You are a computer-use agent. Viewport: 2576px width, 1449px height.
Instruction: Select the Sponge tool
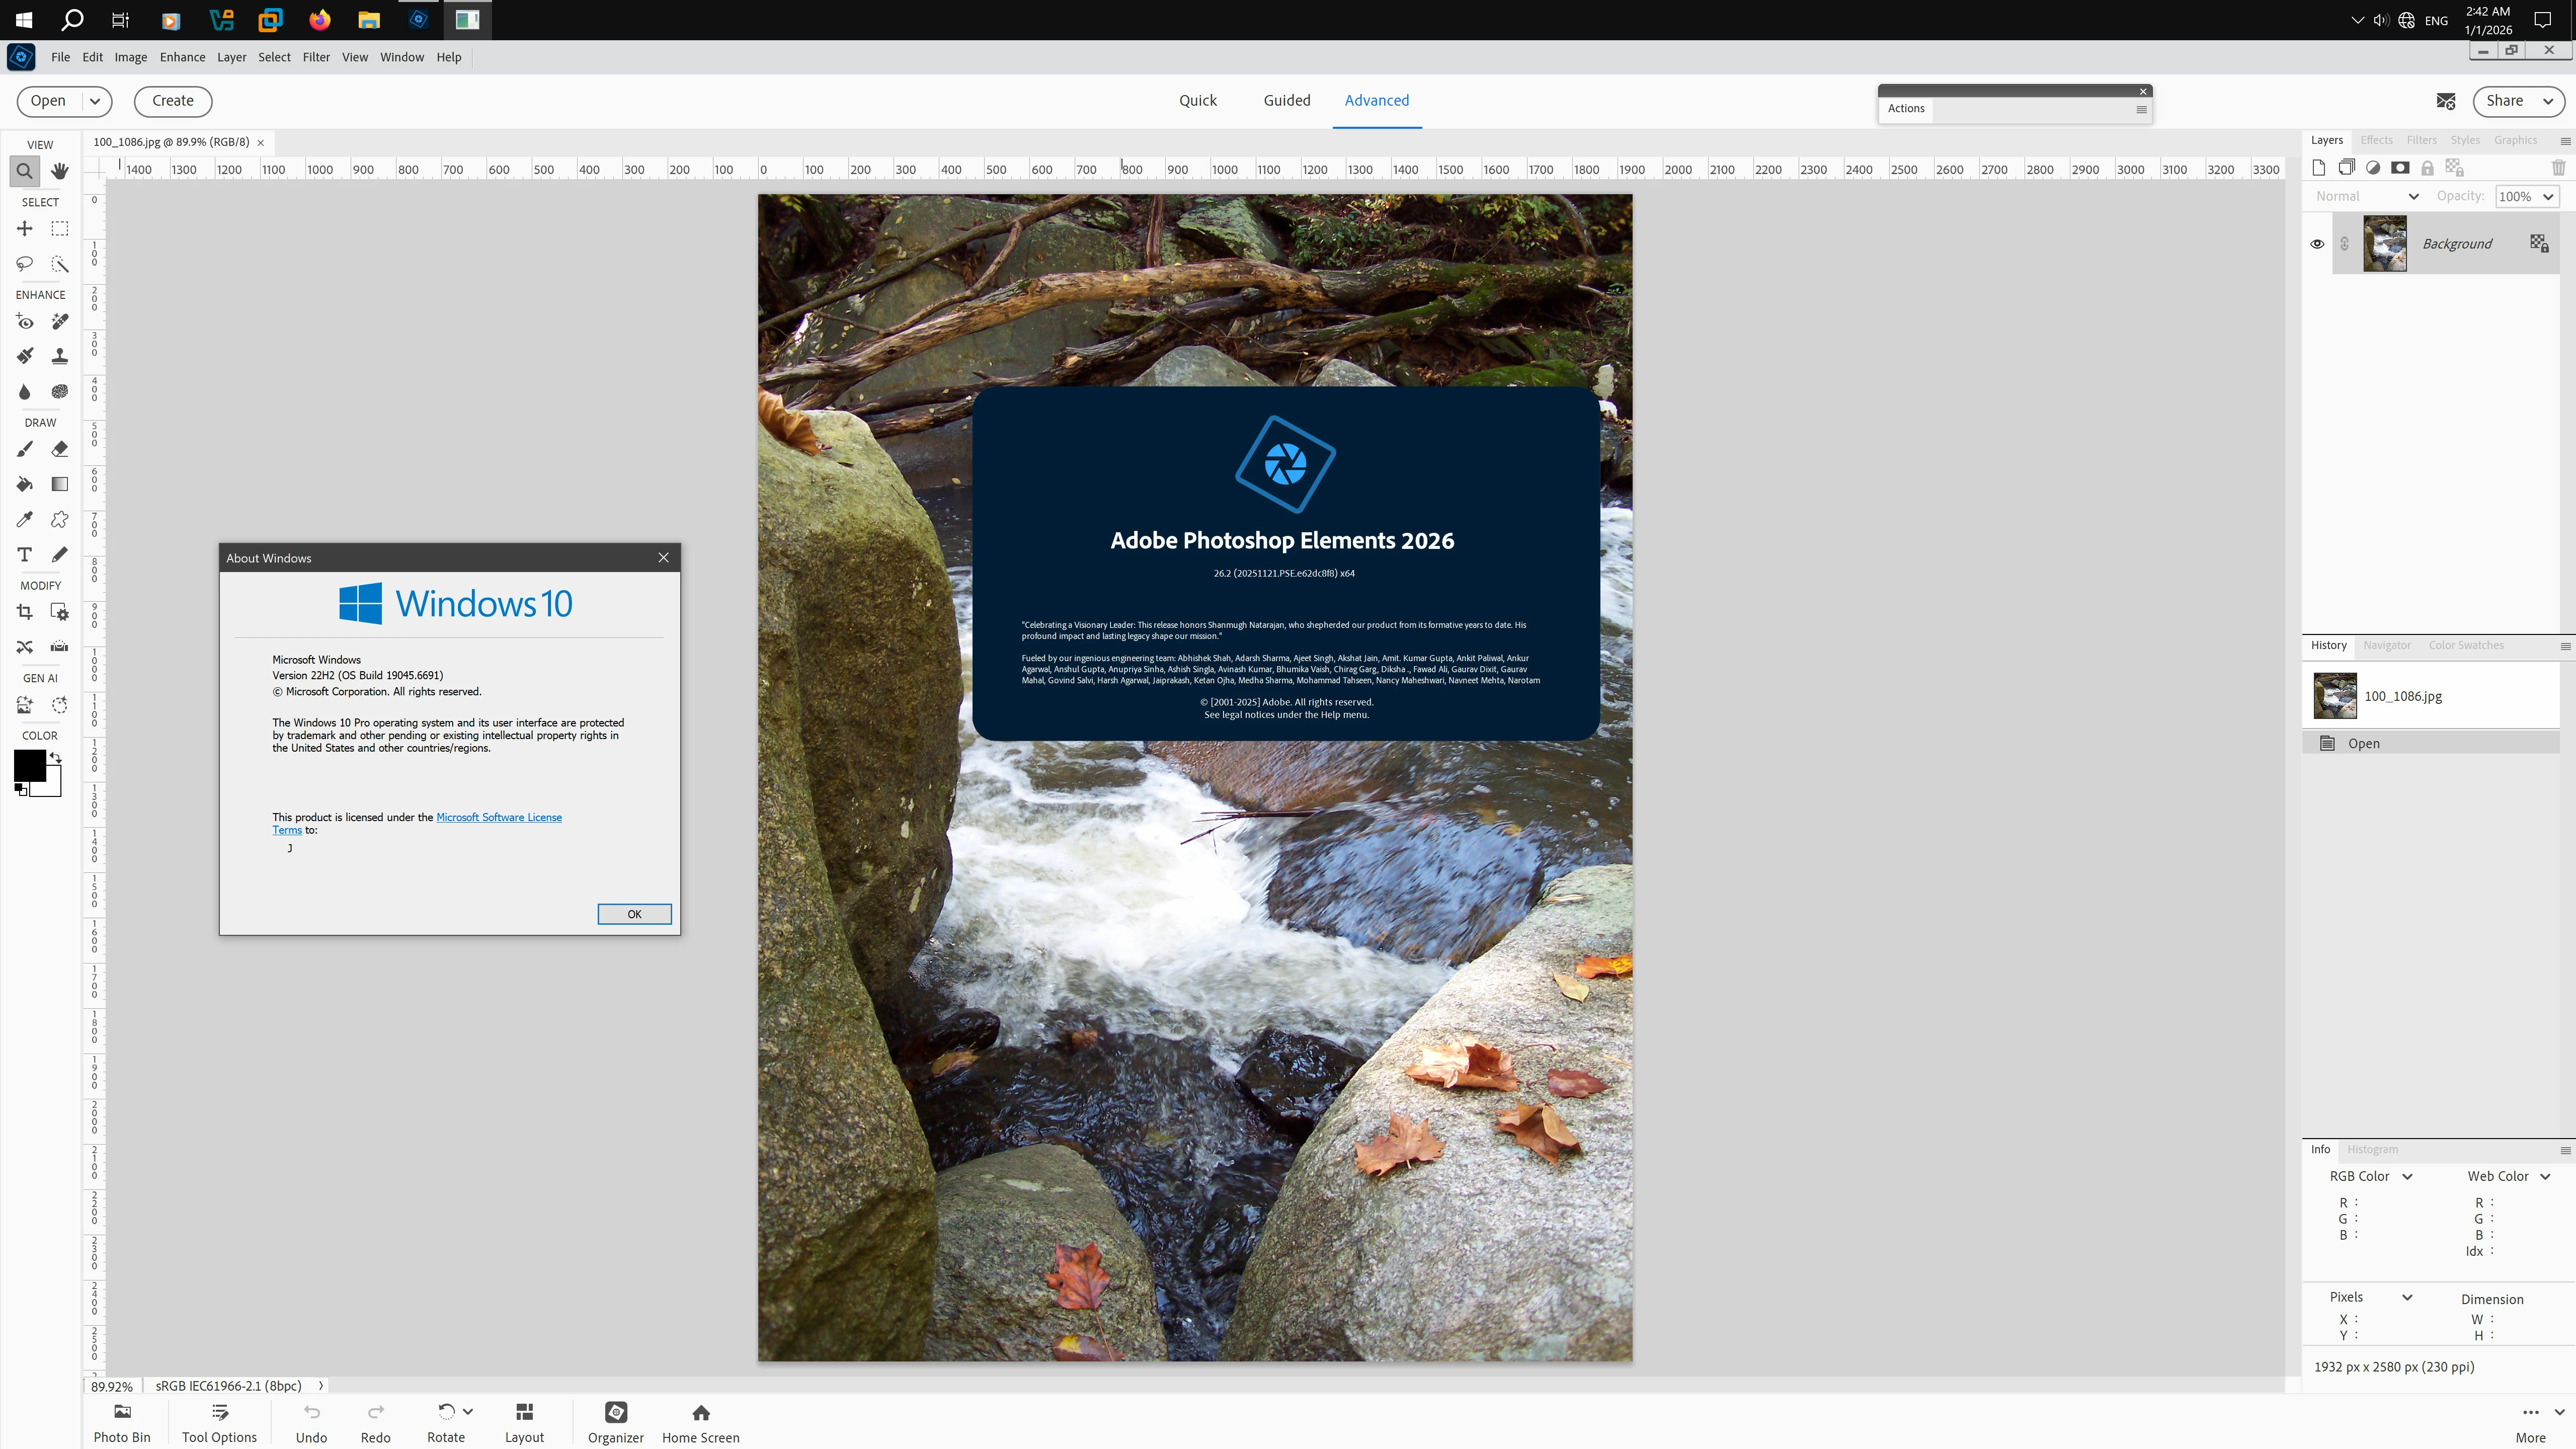[x=60, y=391]
